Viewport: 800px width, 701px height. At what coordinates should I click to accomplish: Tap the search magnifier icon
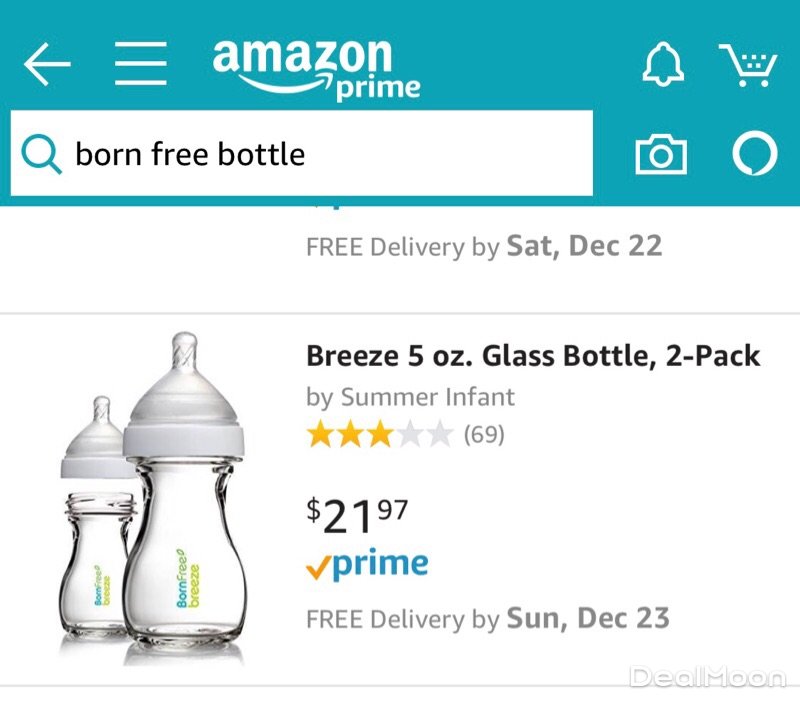(42, 154)
